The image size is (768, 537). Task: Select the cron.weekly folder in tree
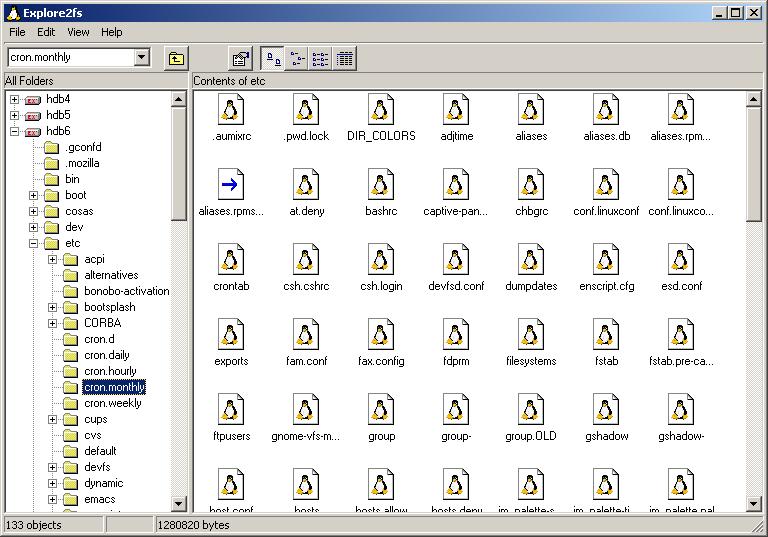point(113,404)
